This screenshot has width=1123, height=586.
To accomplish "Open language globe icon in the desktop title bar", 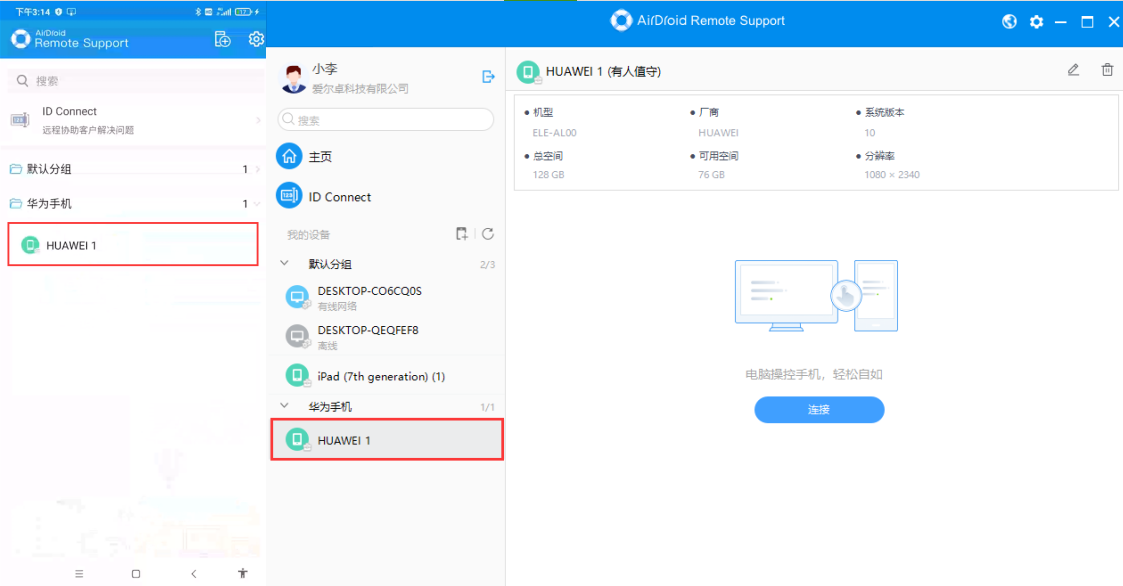I will click(x=1009, y=21).
